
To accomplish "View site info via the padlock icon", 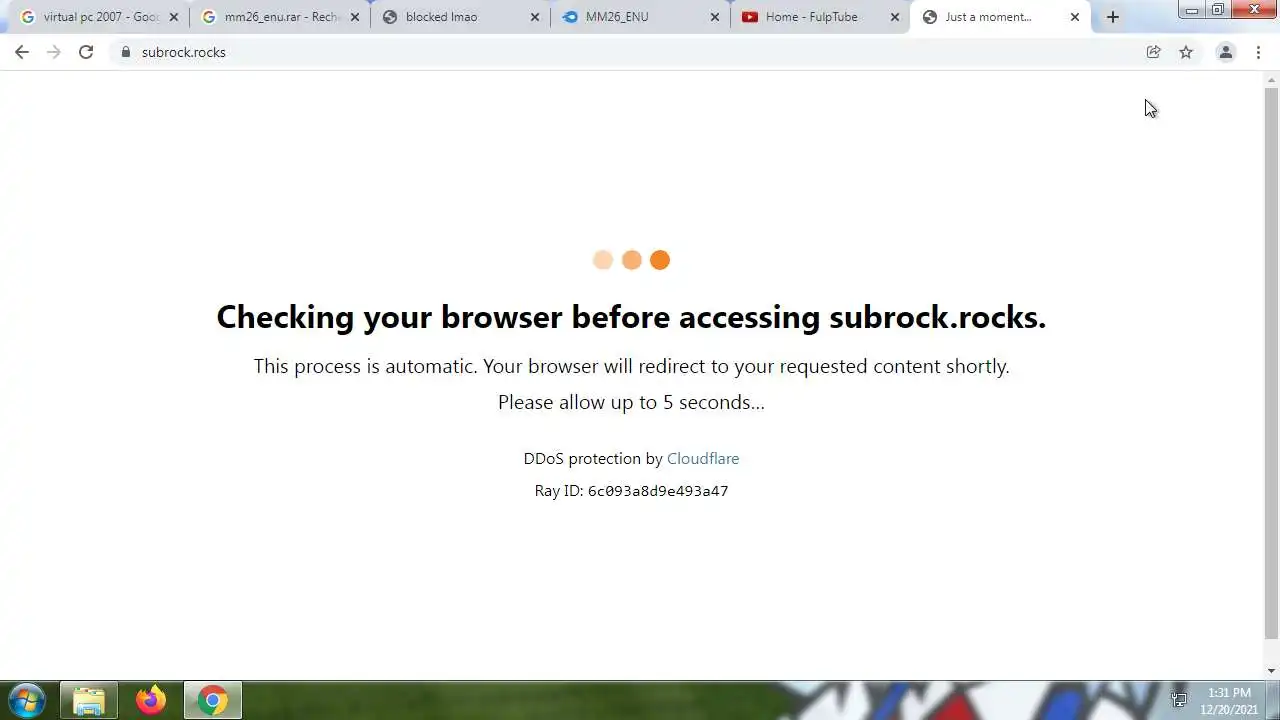I will coord(126,52).
